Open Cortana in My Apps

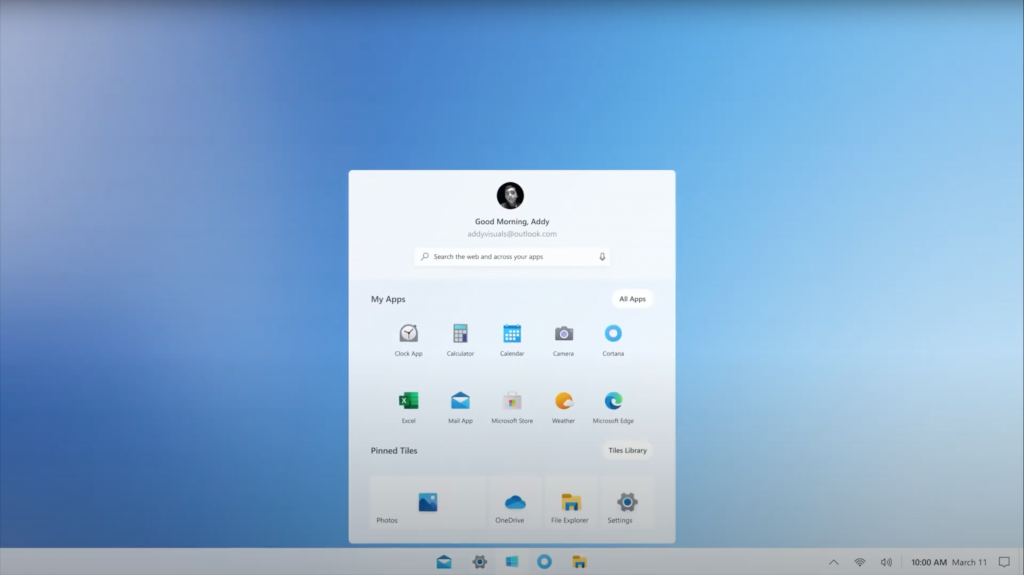(613, 333)
